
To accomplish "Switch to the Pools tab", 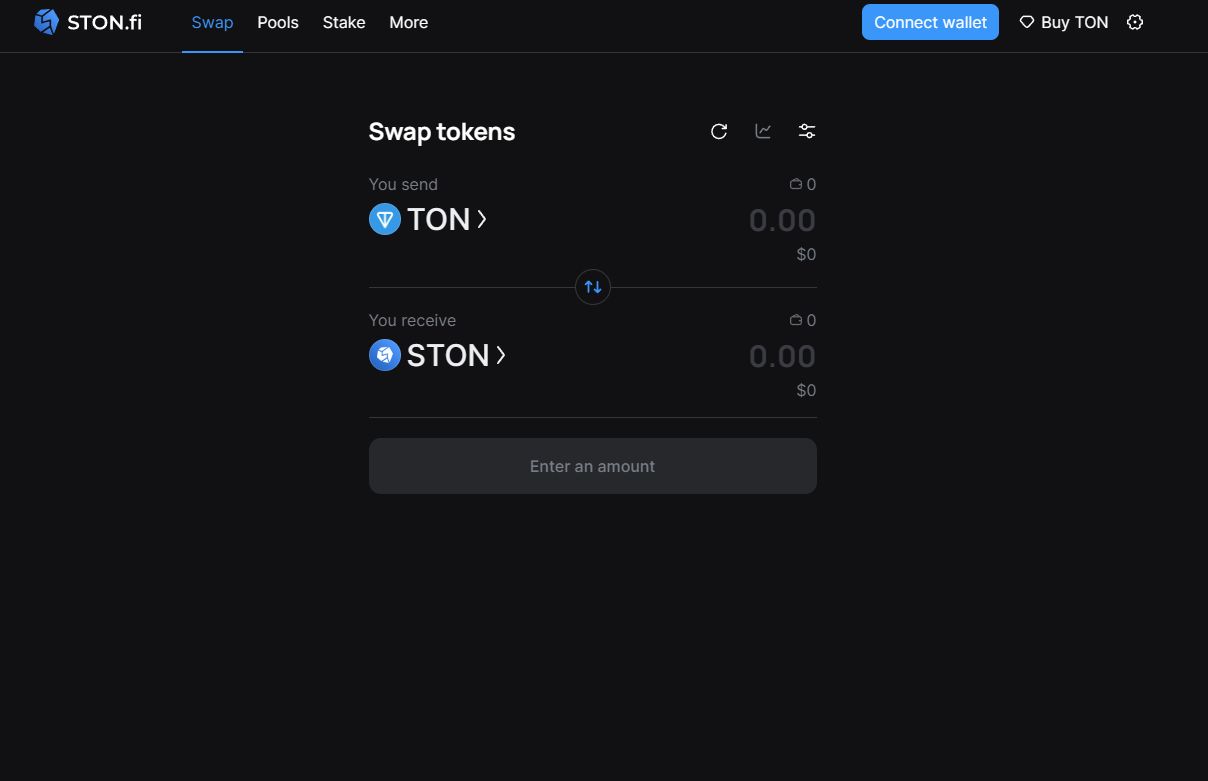I will 278,22.
